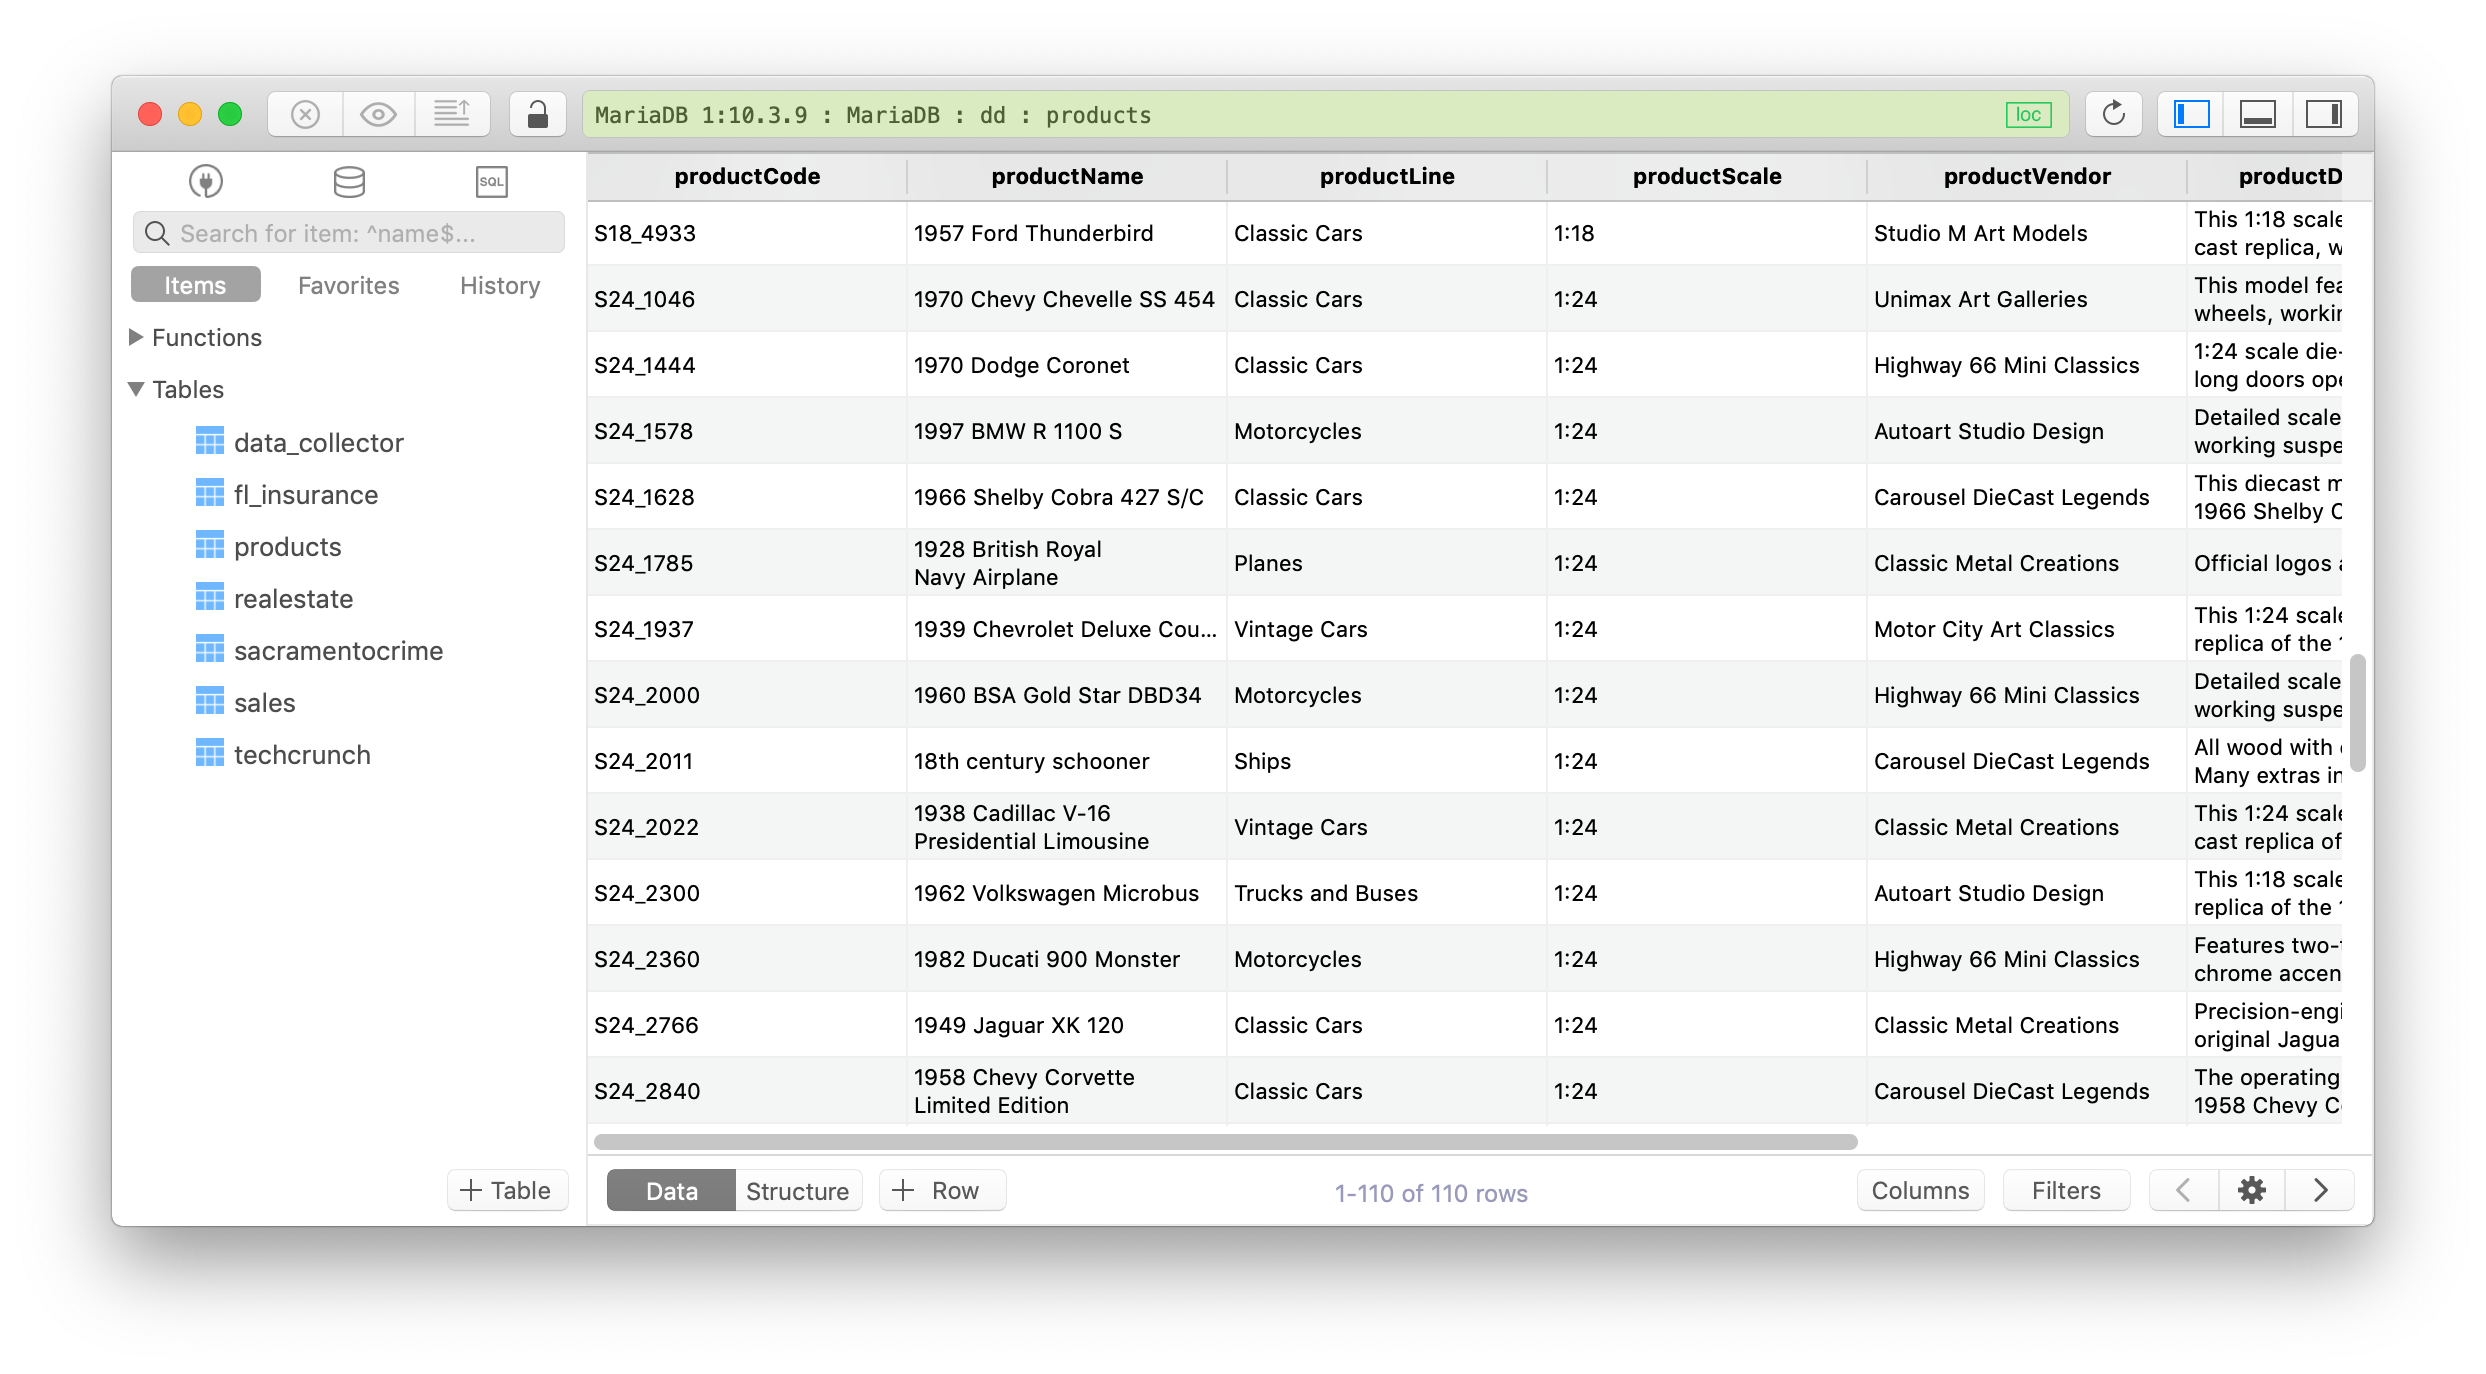Viewport: 2486px width, 1374px height.
Task: Click the item search field in sidebar
Action: click(347, 232)
